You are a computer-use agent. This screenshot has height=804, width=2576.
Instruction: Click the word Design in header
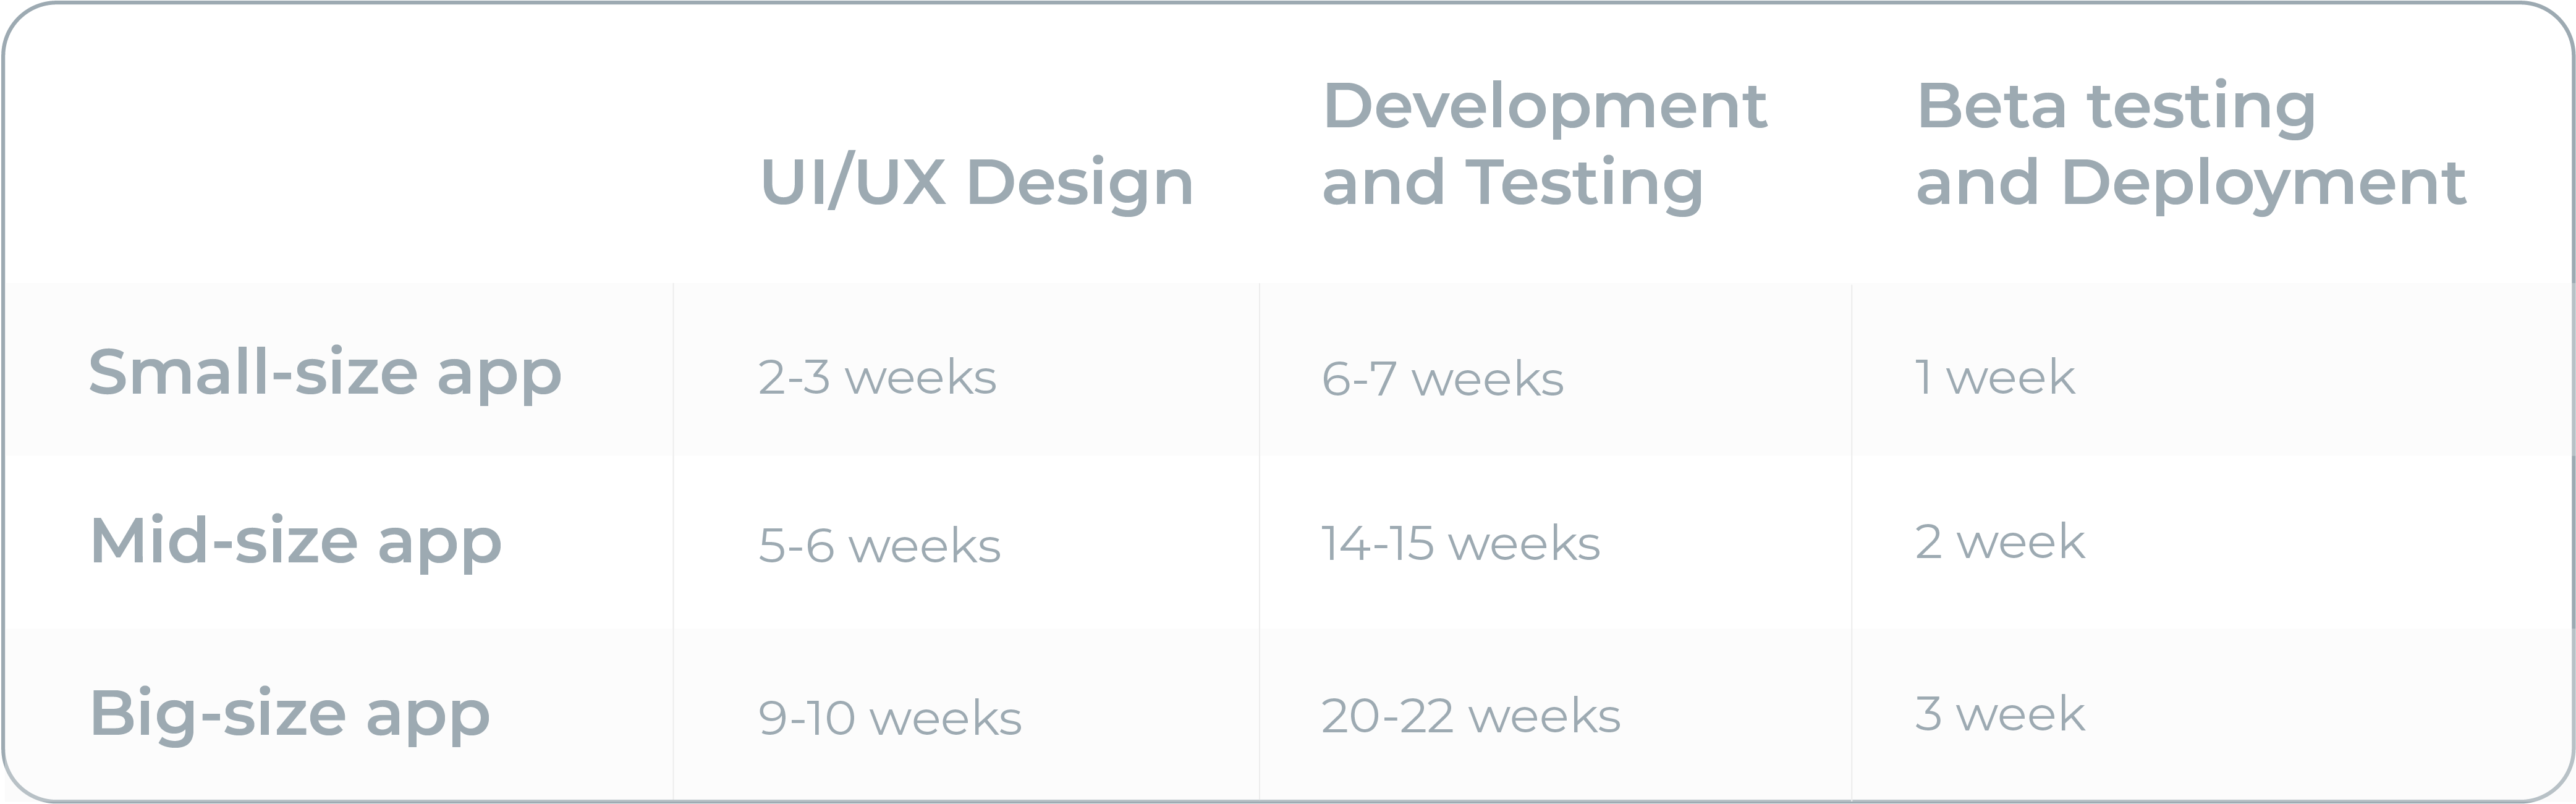[x=1080, y=183]
